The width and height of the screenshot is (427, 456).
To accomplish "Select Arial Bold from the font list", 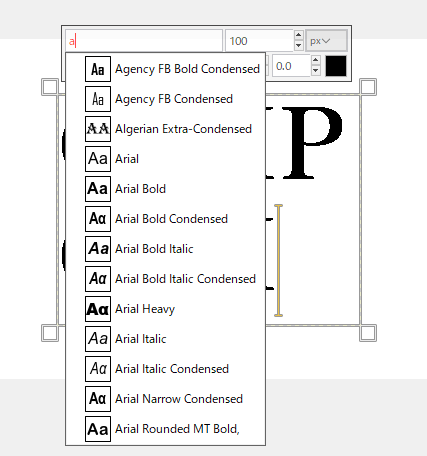I will tap(166, 189).
